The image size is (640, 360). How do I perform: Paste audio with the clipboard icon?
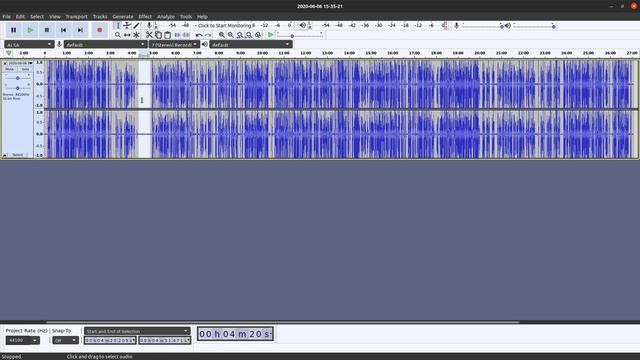[167, 35]
